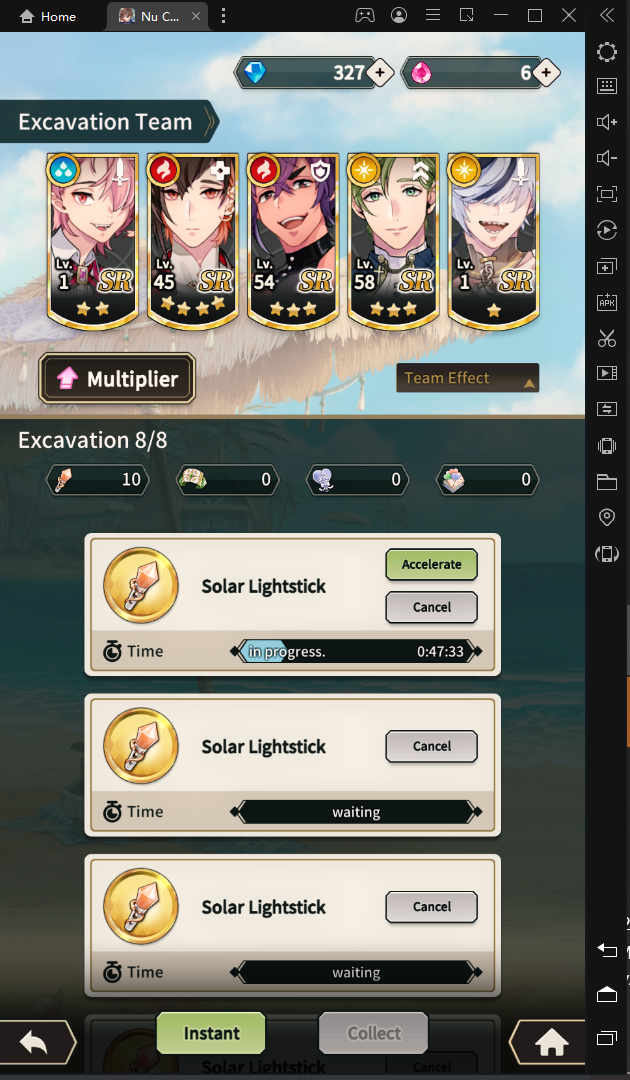The height and width of the screenshot is (1080, 630).
Task: Open the APK install icon
Action: pyautogui.click(x=607, y=302)
